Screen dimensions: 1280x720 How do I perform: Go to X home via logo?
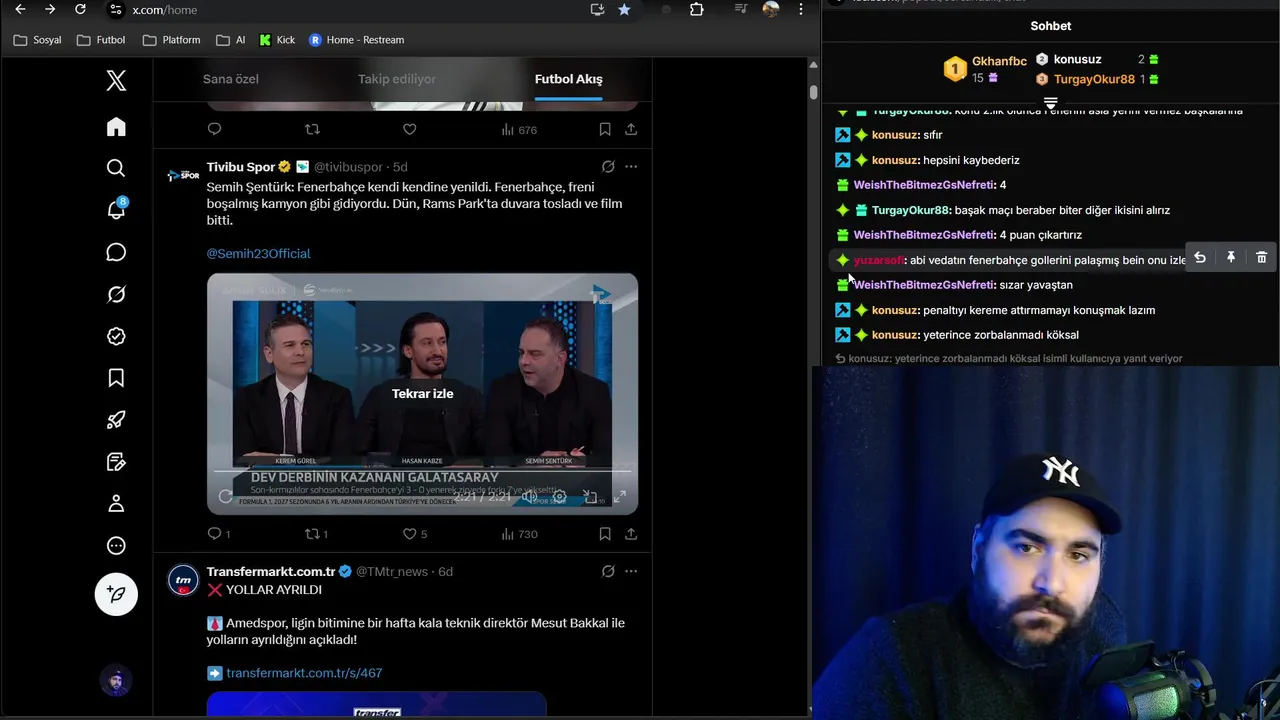pos(116,81)
